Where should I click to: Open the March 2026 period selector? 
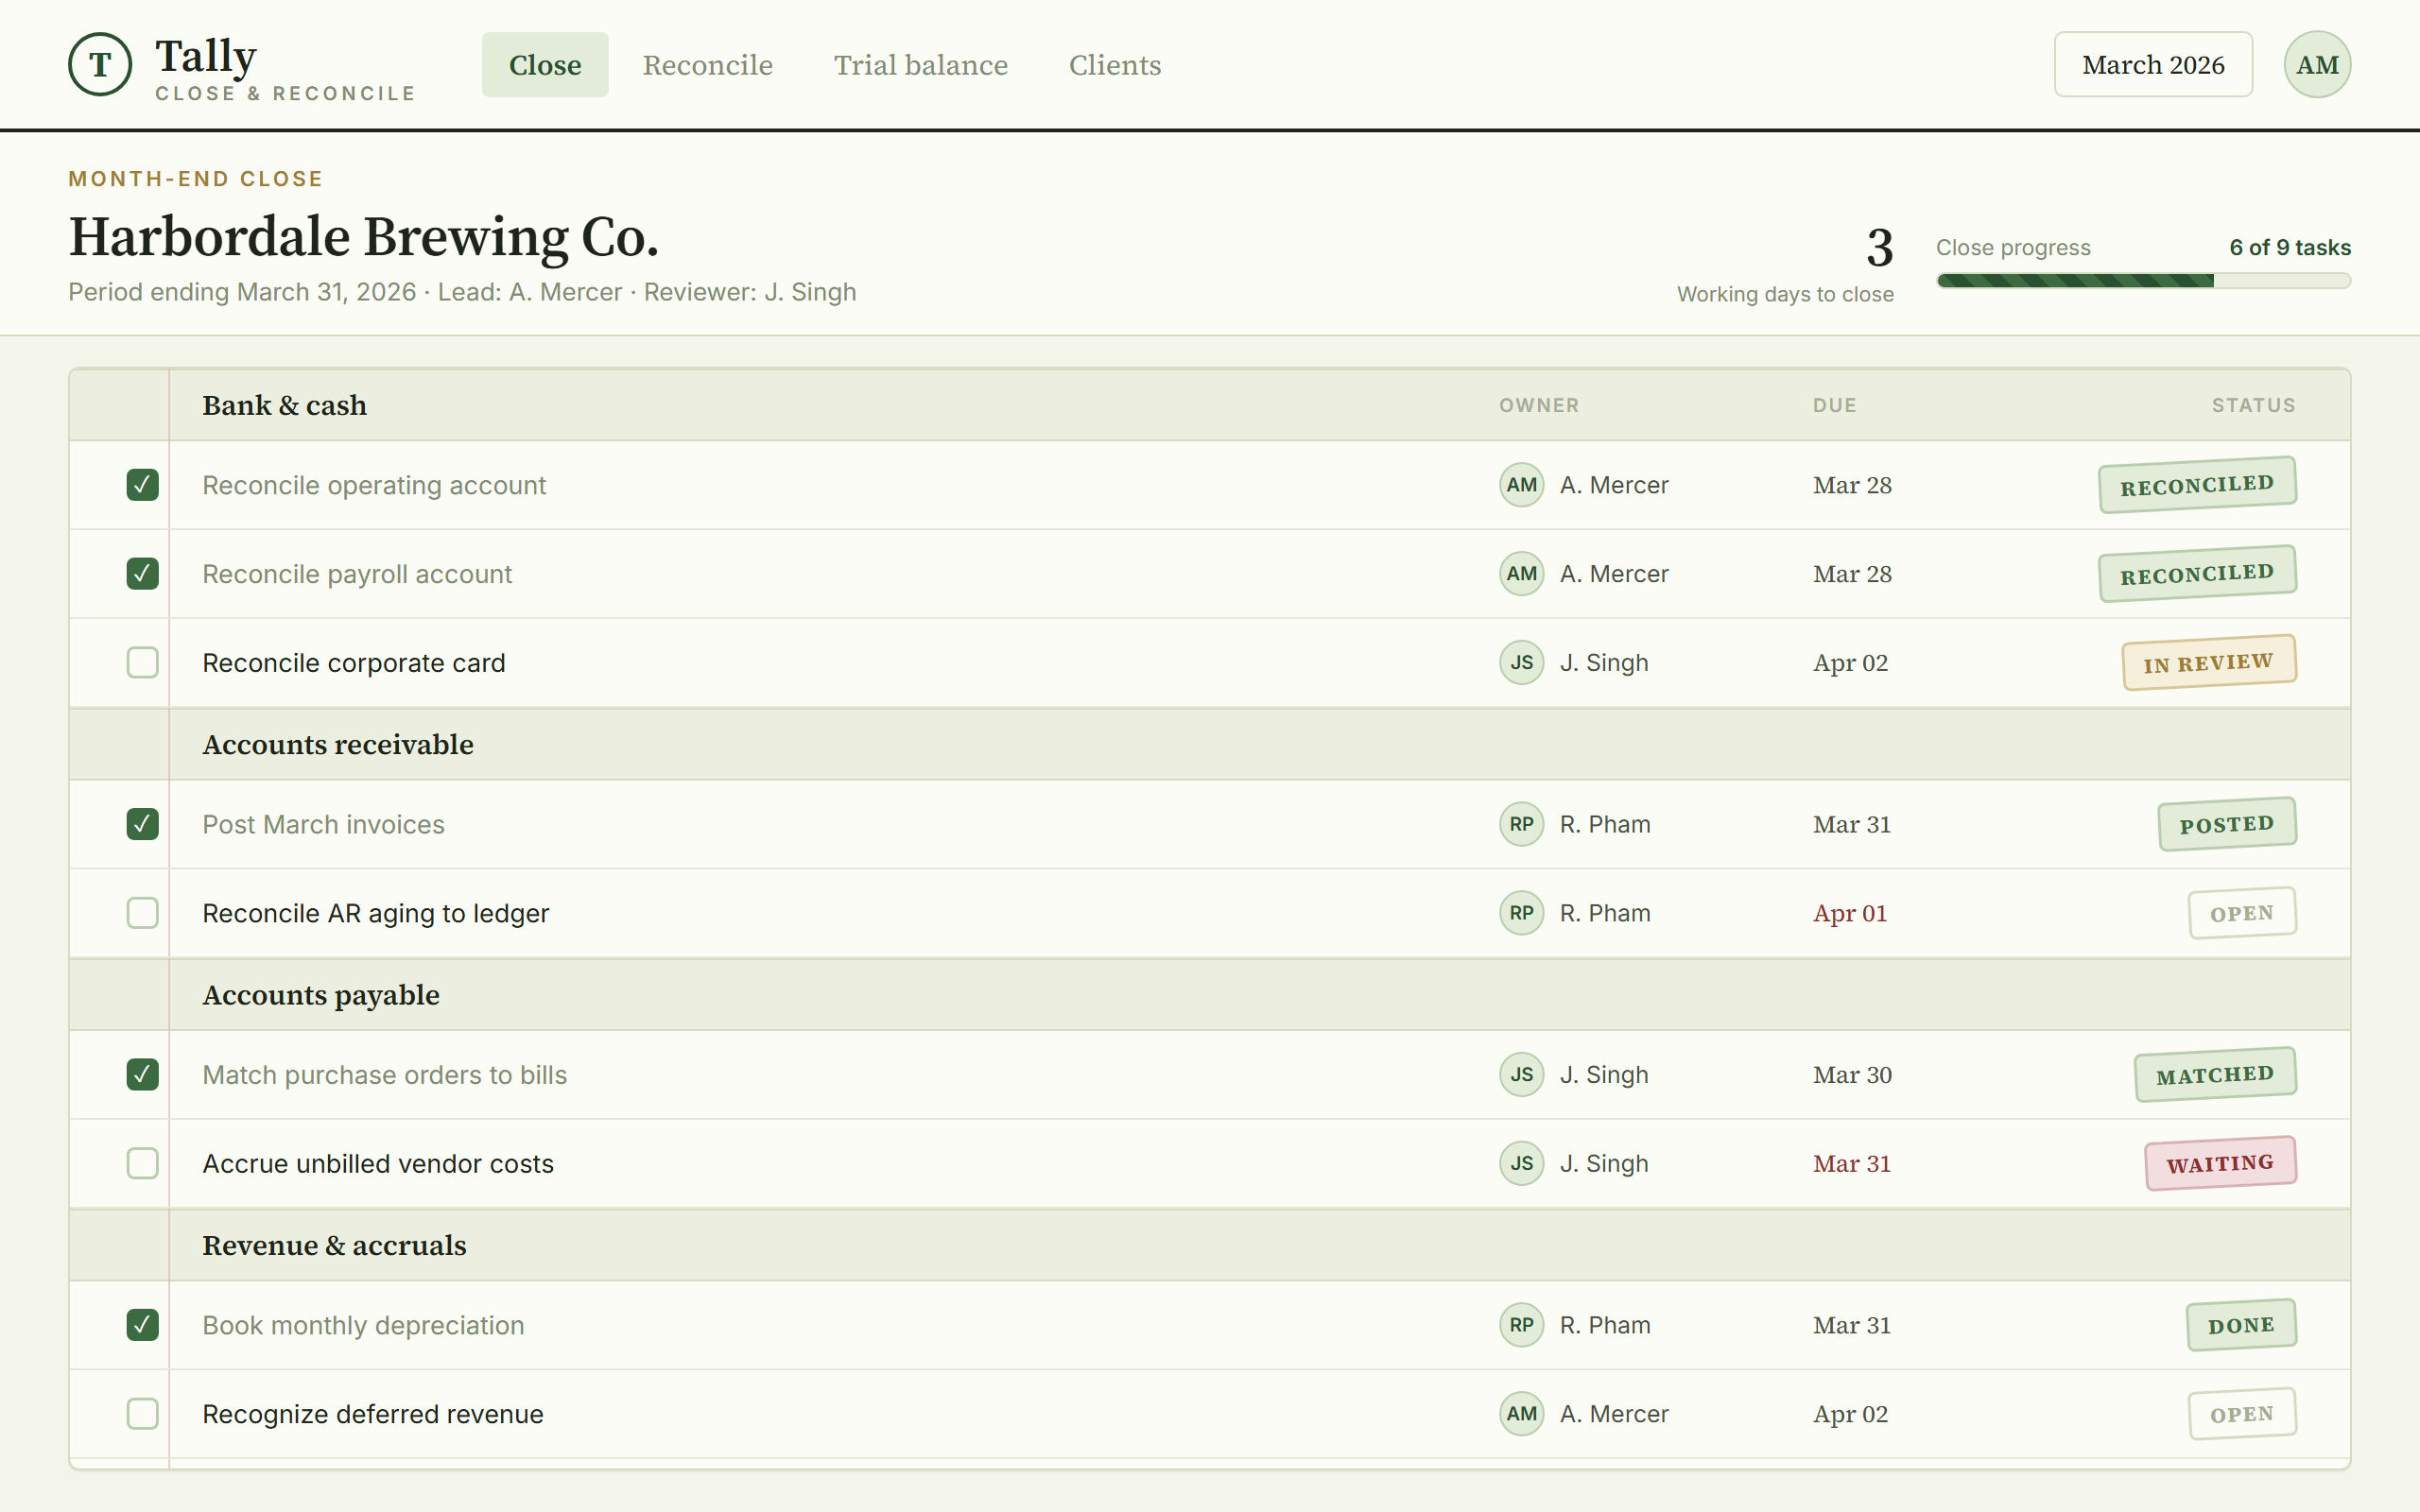pyautogui.click(x=2153, y=64)
